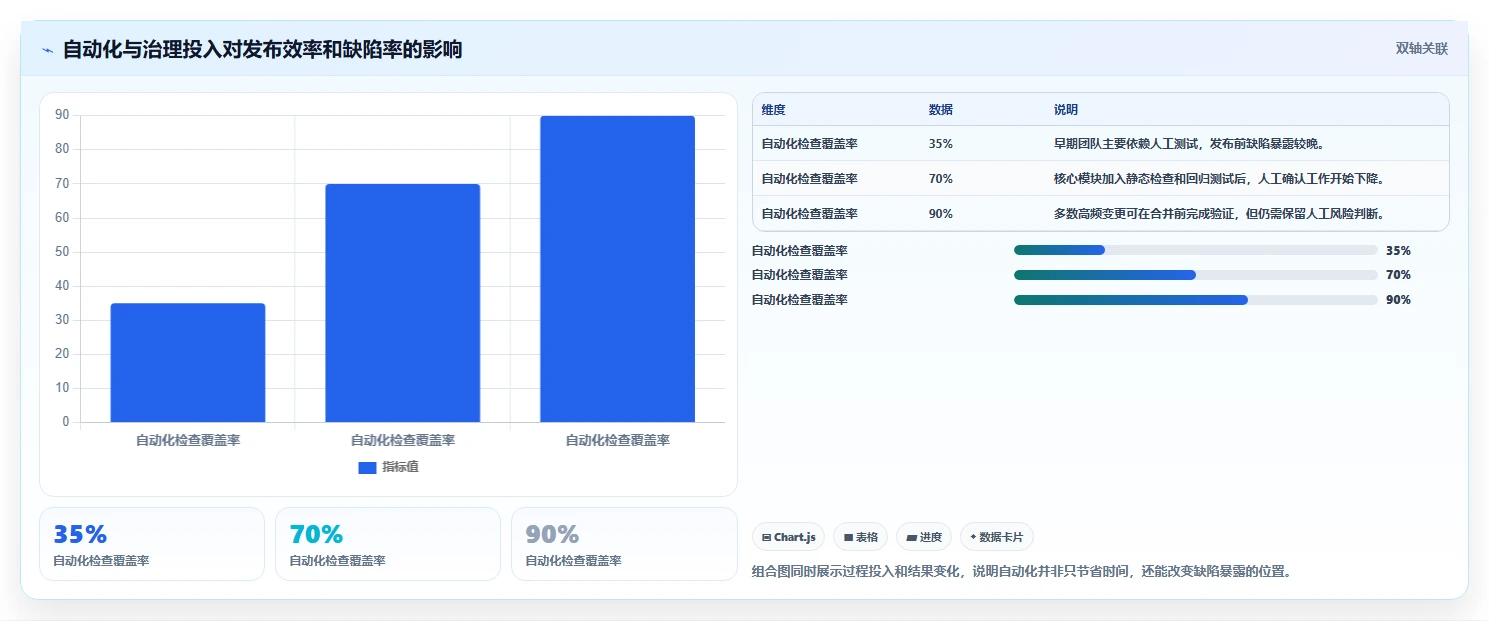
Task: Click the progress bar labeled 90%
Action: (1196, 300)
